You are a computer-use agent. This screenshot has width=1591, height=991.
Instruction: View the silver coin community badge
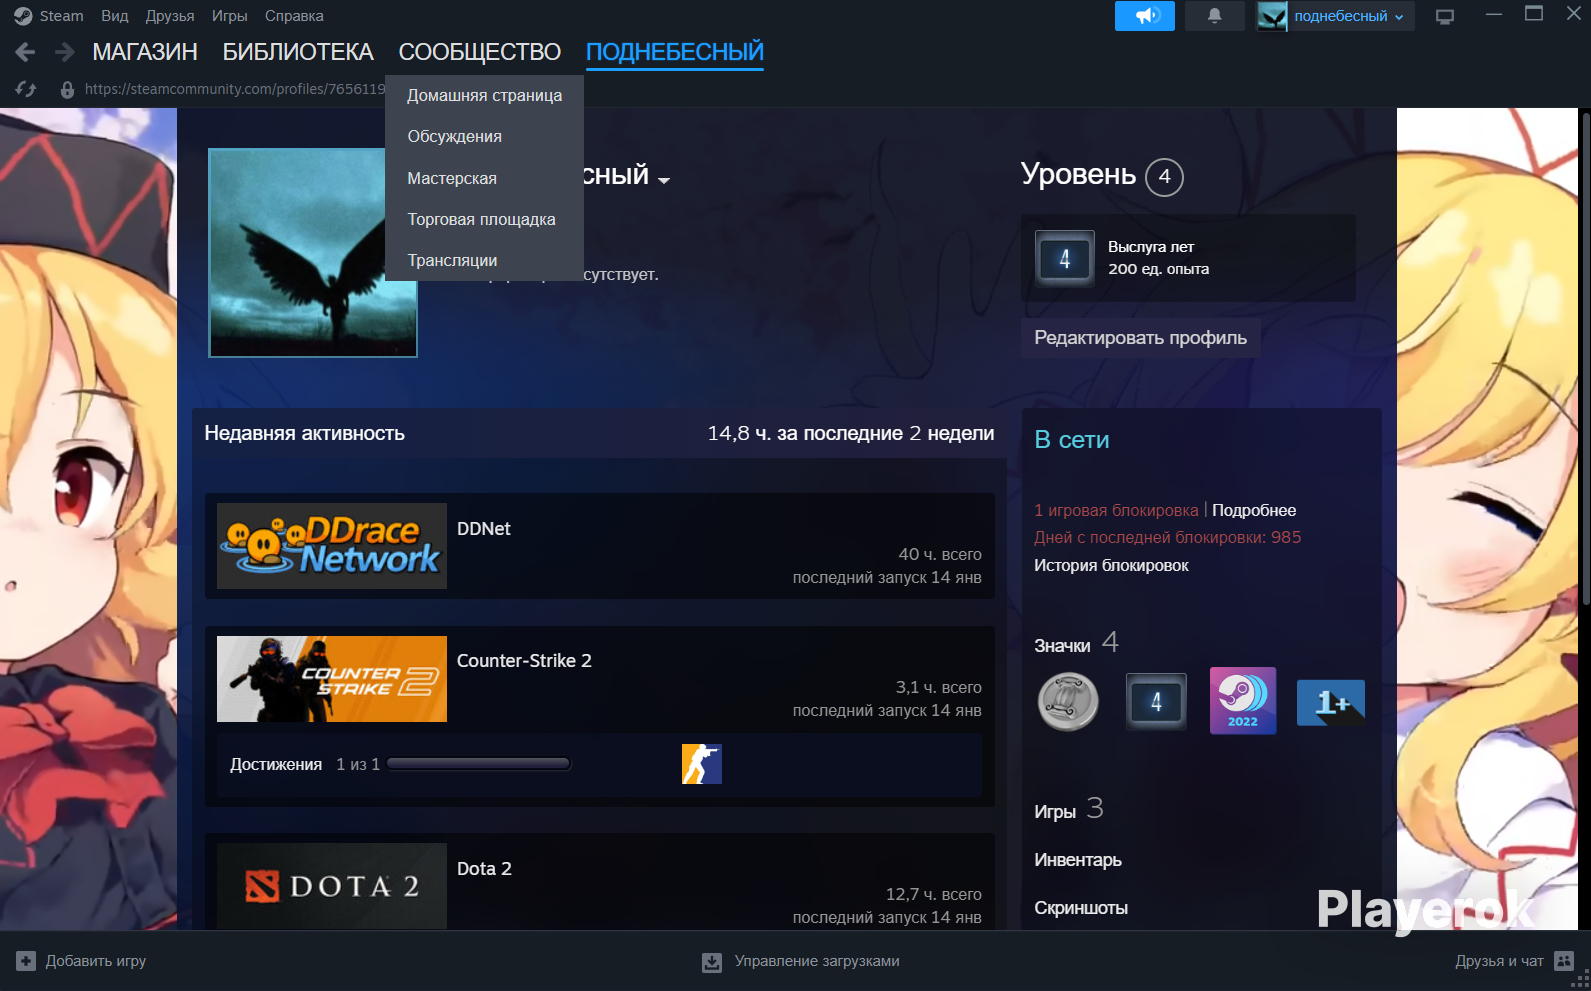pyautogui.click(x=1068, y=701)
